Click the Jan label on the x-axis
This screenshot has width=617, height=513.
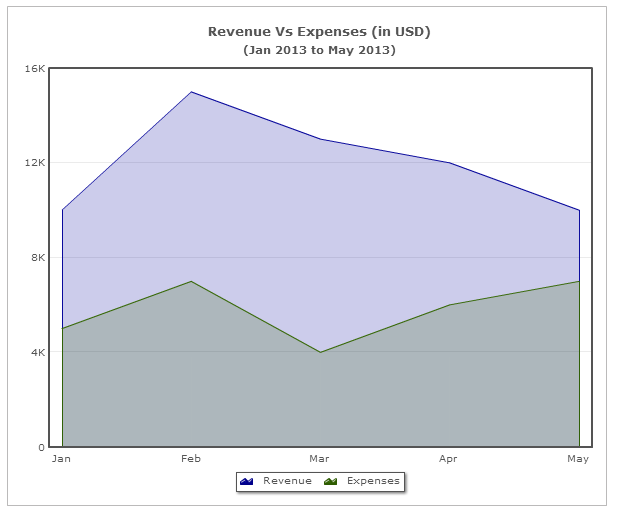point(62,459)
